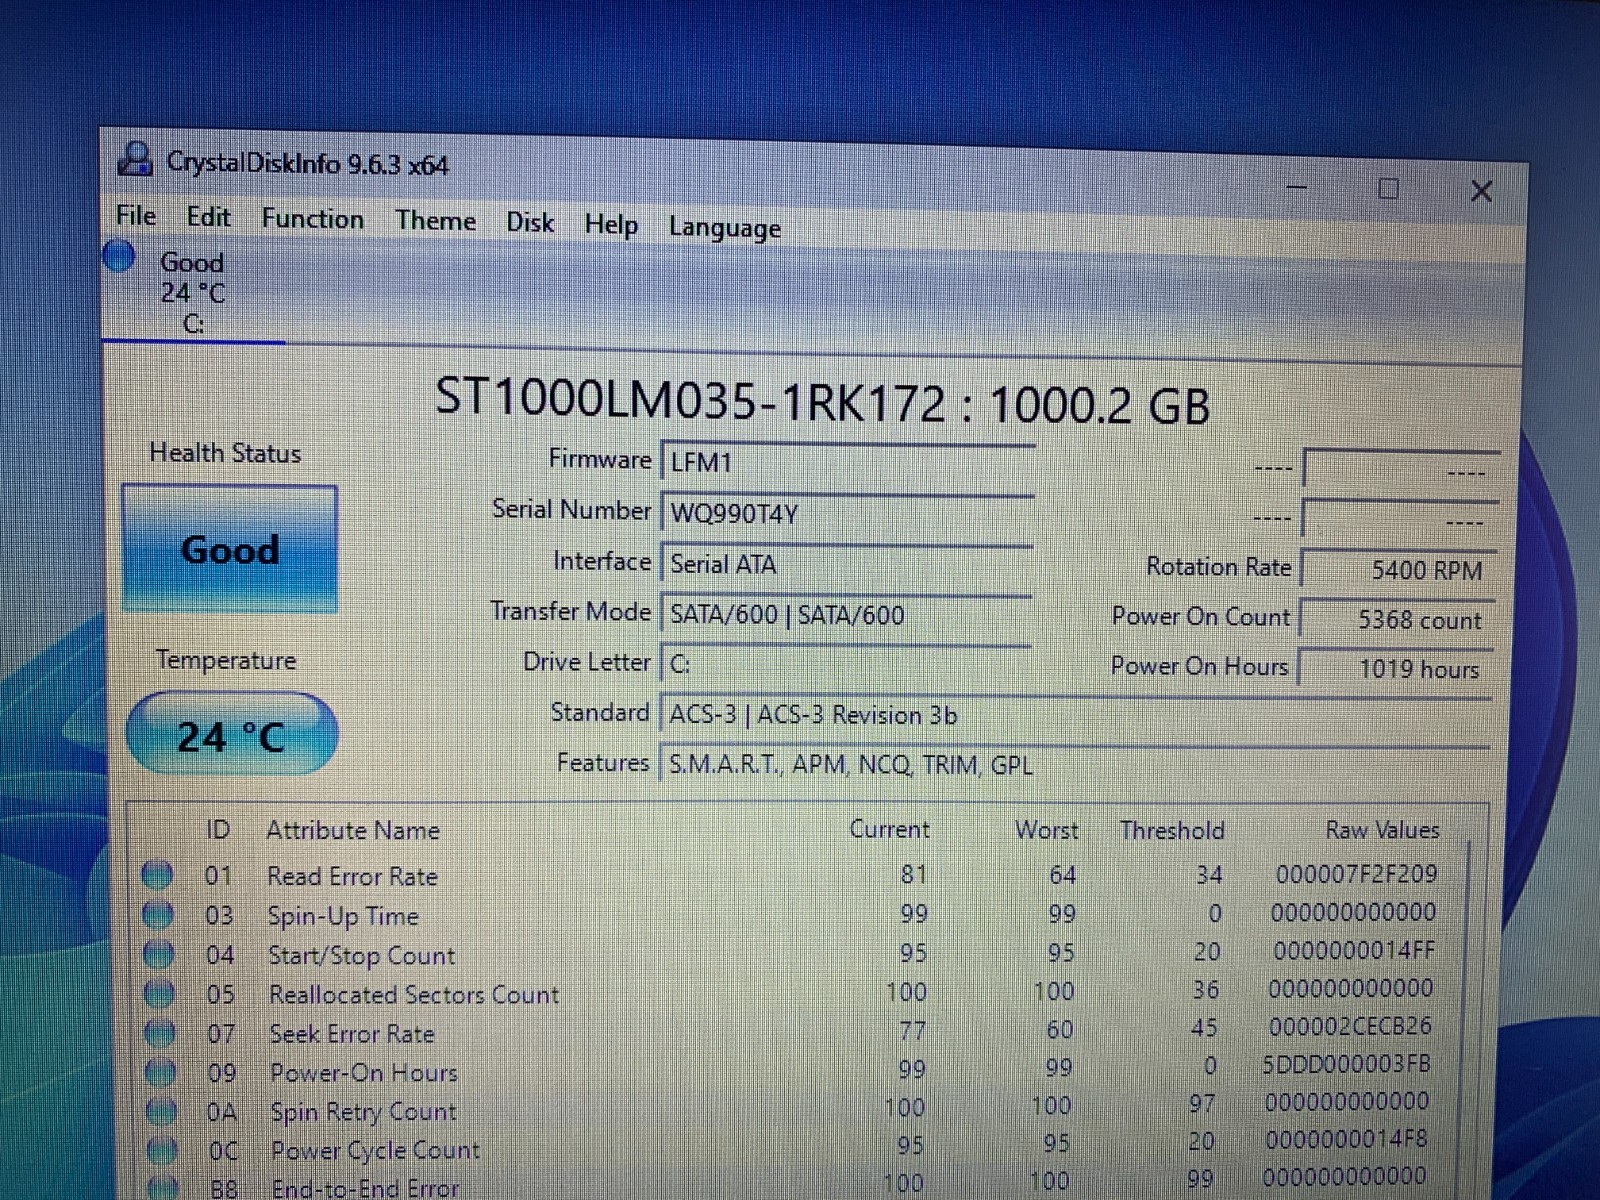Open the Language menu
Image resolution: width=1600 pixels, height=1200 pixels.
click(x=725, y=228)
